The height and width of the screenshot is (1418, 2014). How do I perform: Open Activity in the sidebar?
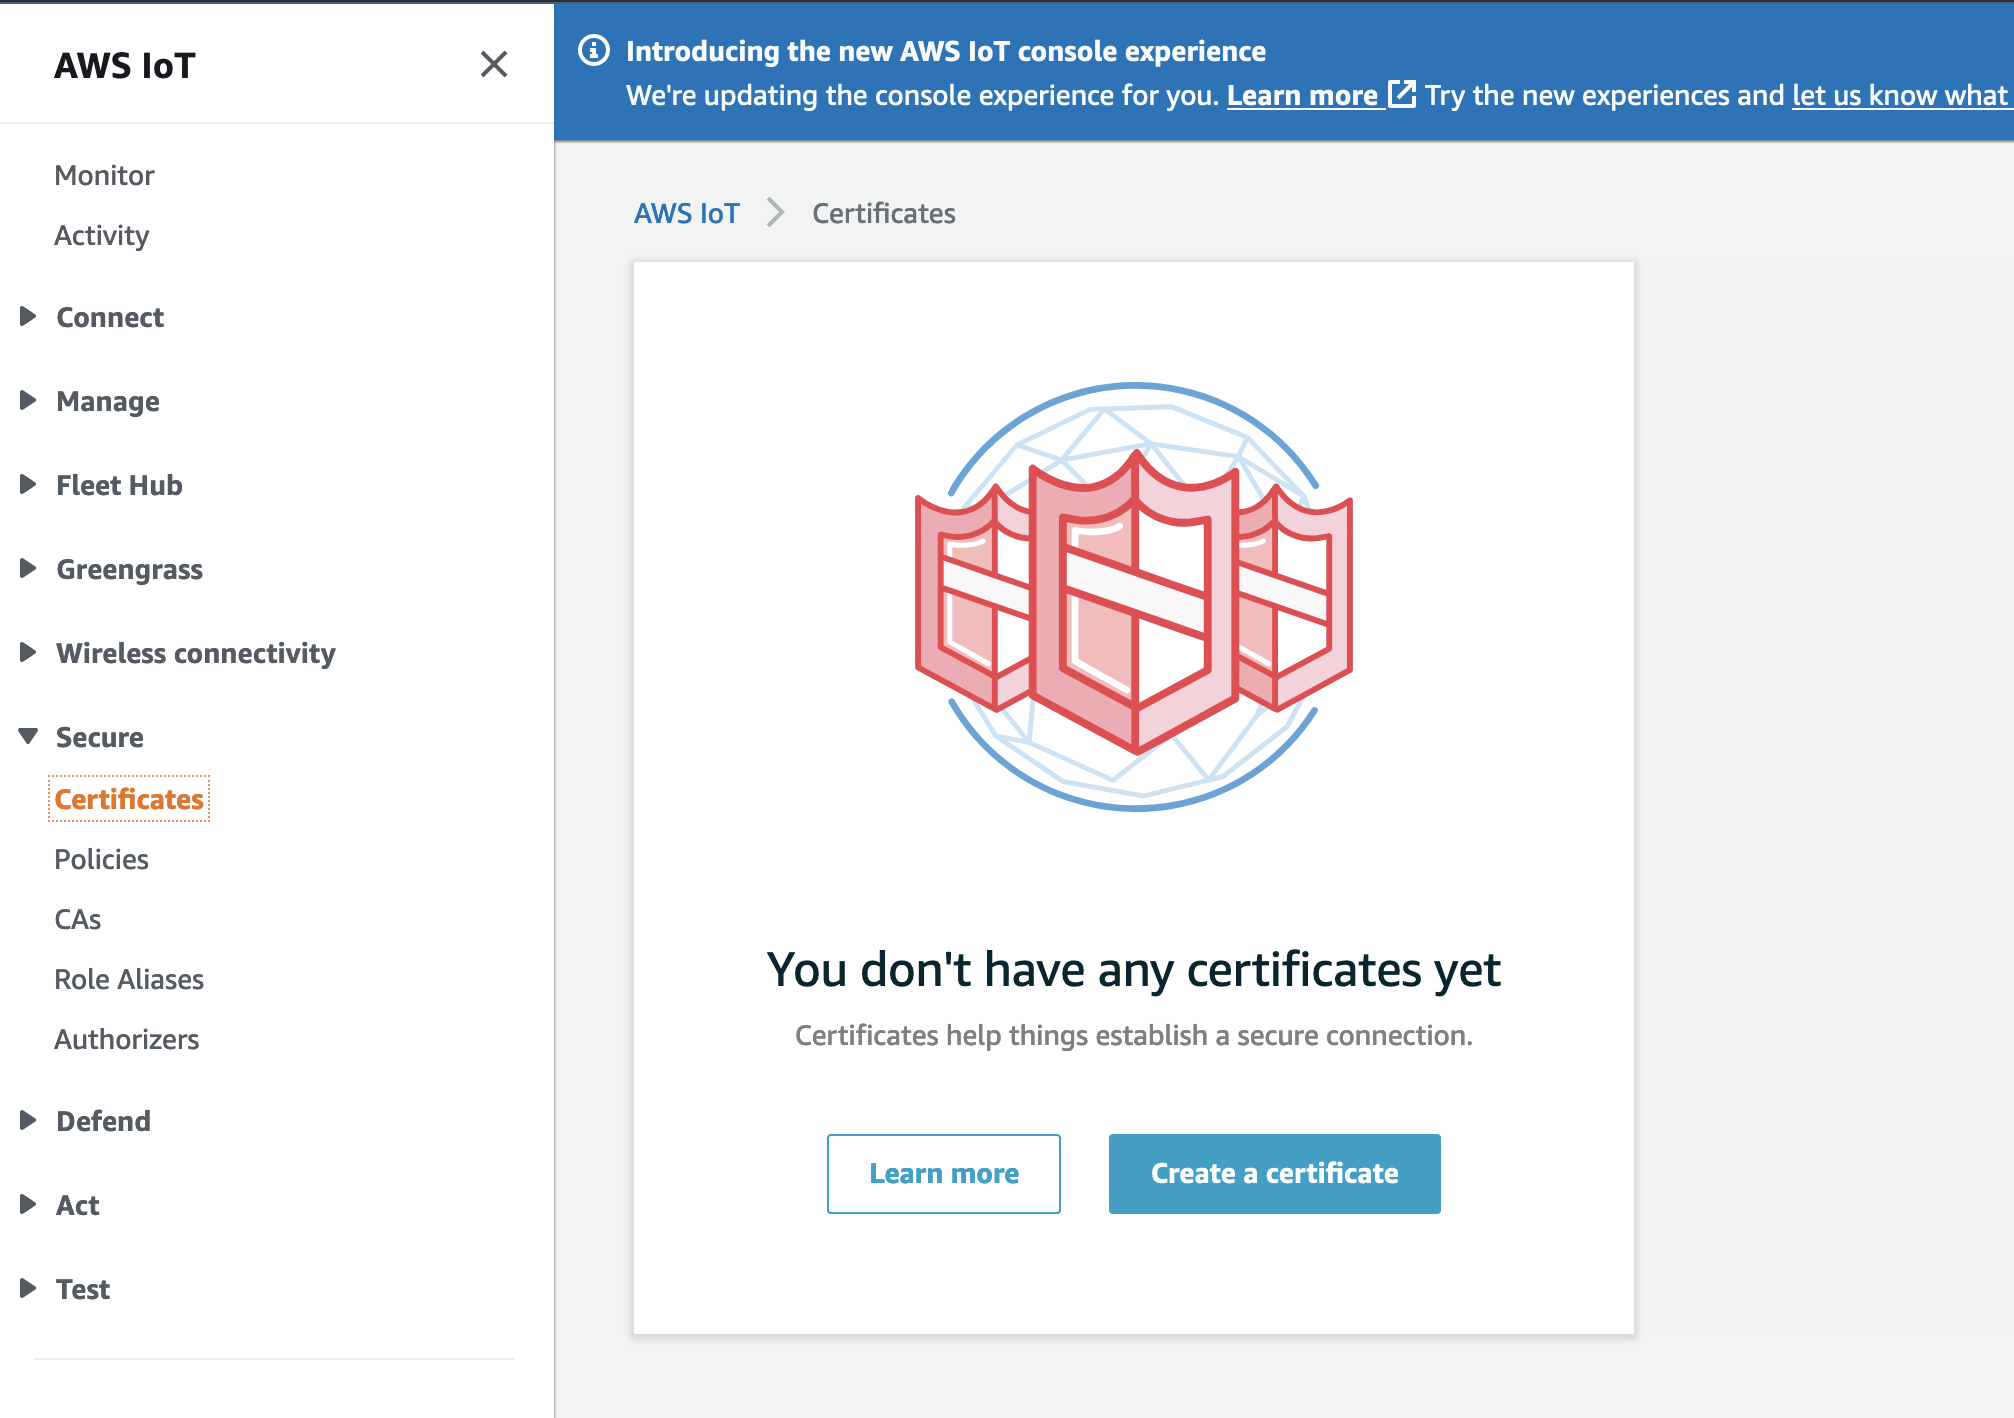coord(101,235)
